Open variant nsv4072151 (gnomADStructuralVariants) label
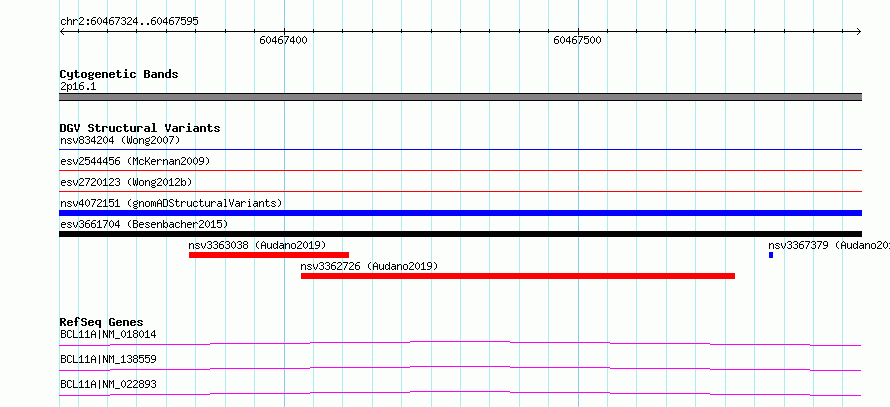Image resolution: width=890 pixels, height=407 pixels. point(171,203)
